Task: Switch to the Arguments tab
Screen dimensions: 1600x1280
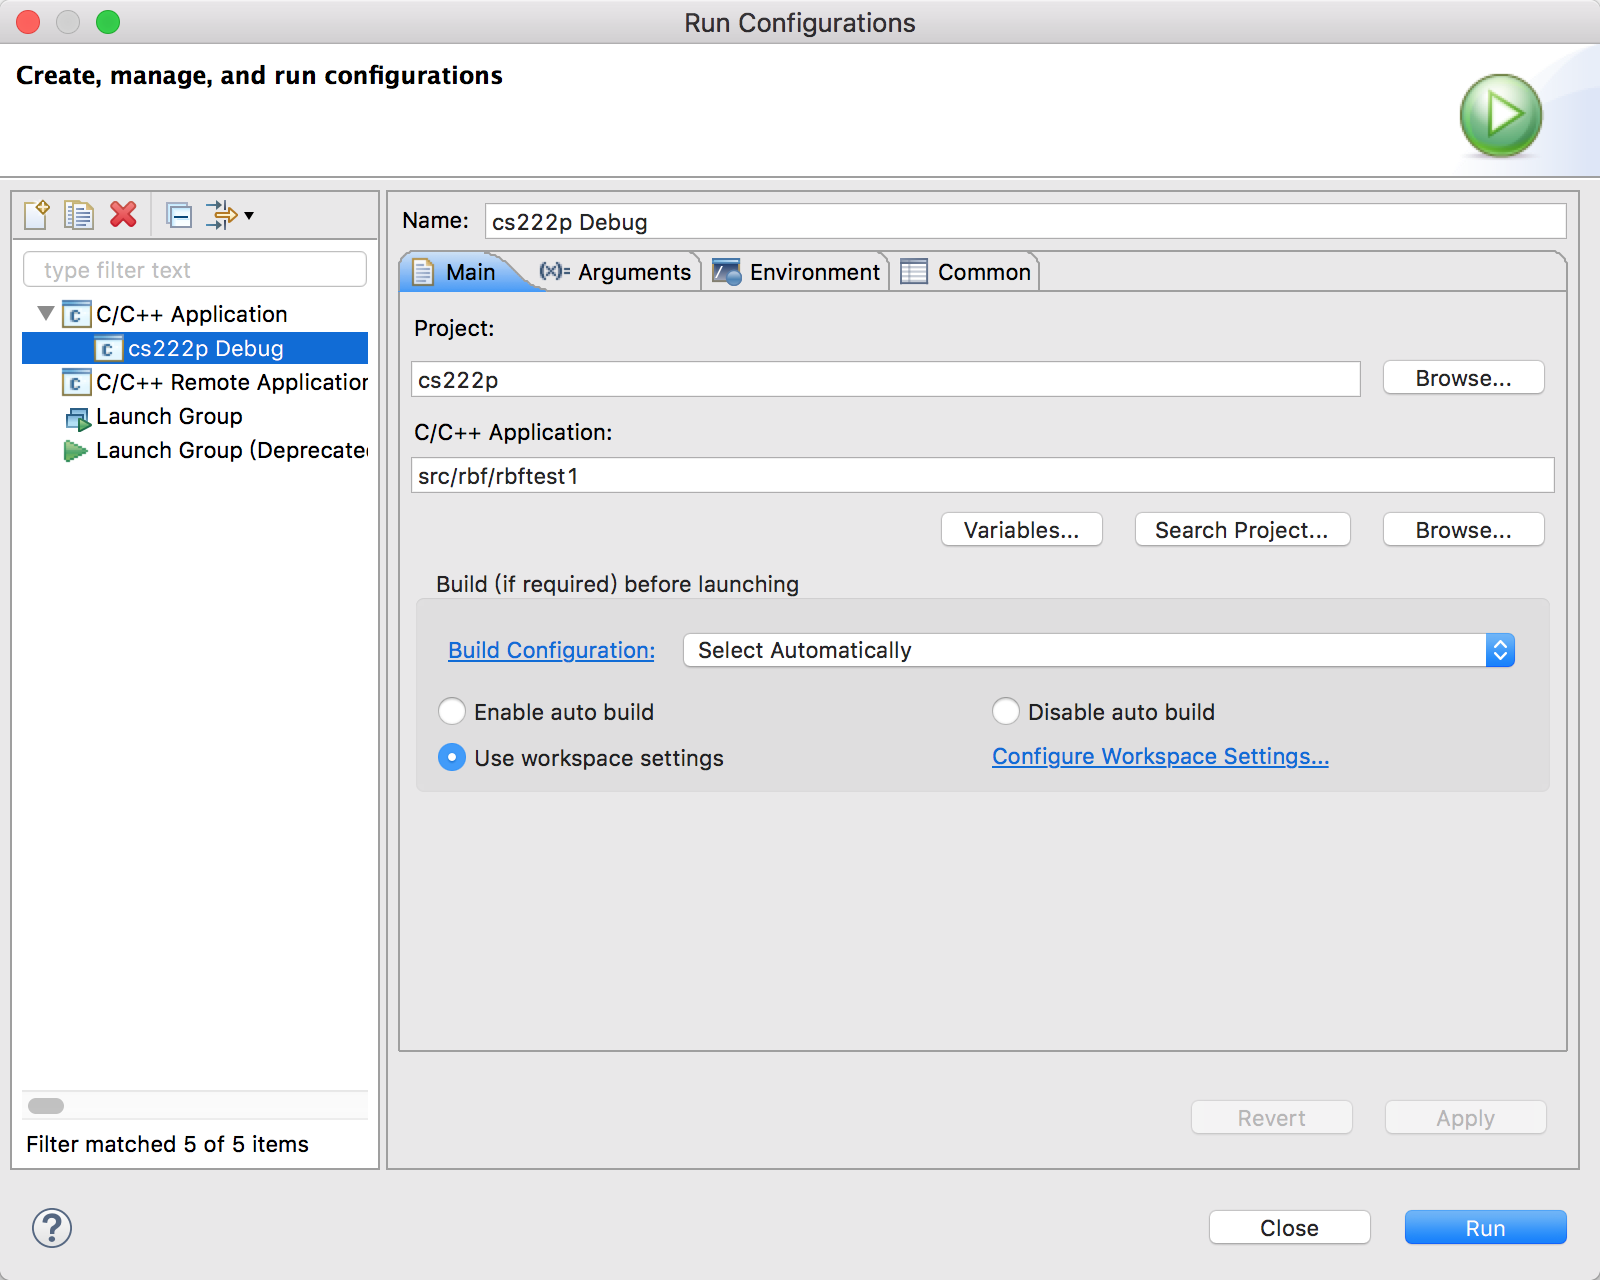Action: tap(615, 273)
